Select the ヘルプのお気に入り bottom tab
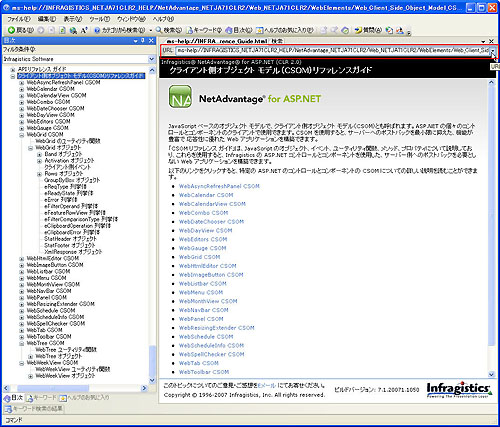The image size is (500, 427). (x=85, y=398)
